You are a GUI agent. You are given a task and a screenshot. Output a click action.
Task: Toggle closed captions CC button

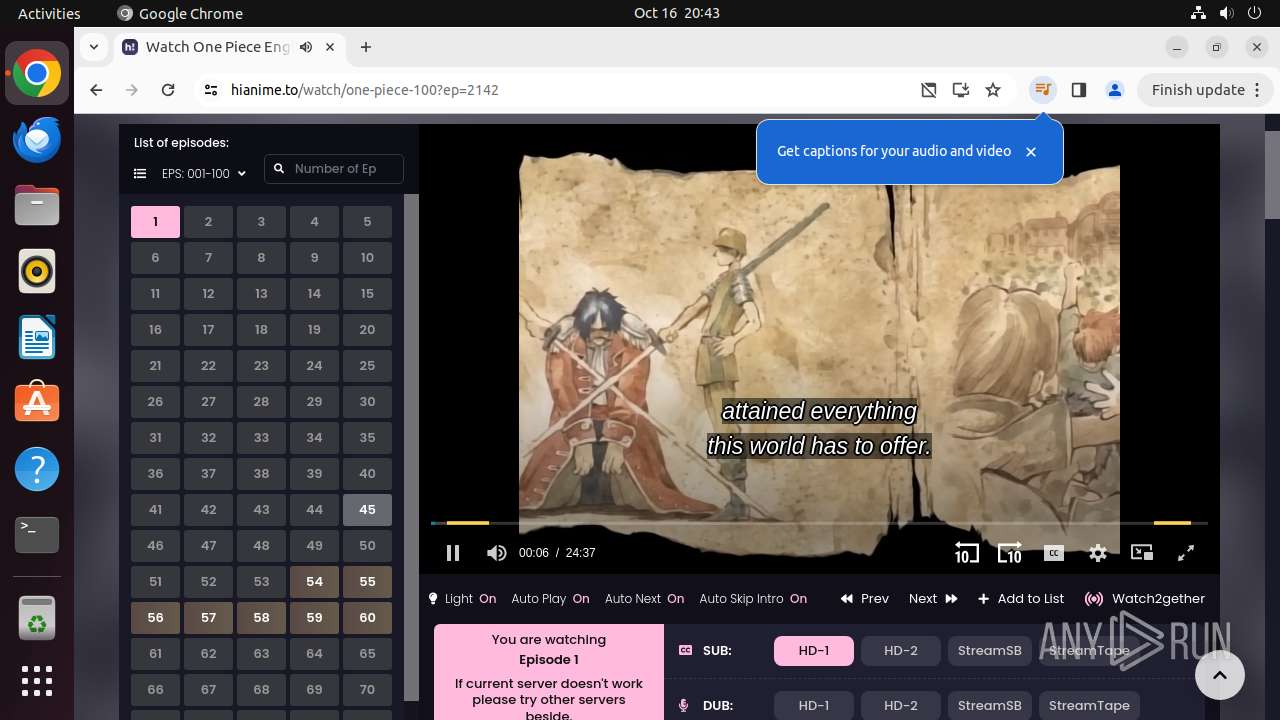click(1053, 553)
